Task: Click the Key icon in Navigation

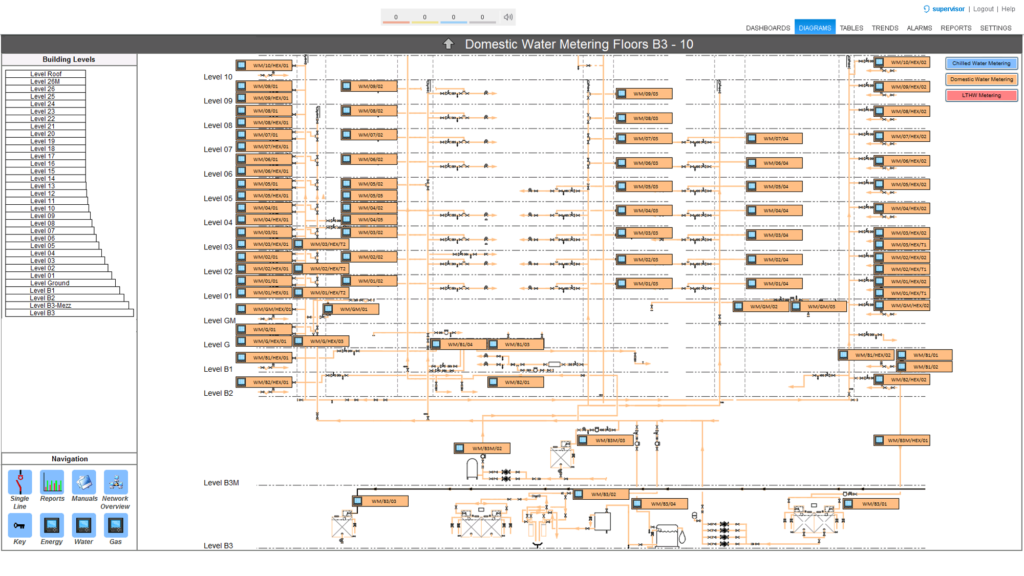Action: point(19,524)
